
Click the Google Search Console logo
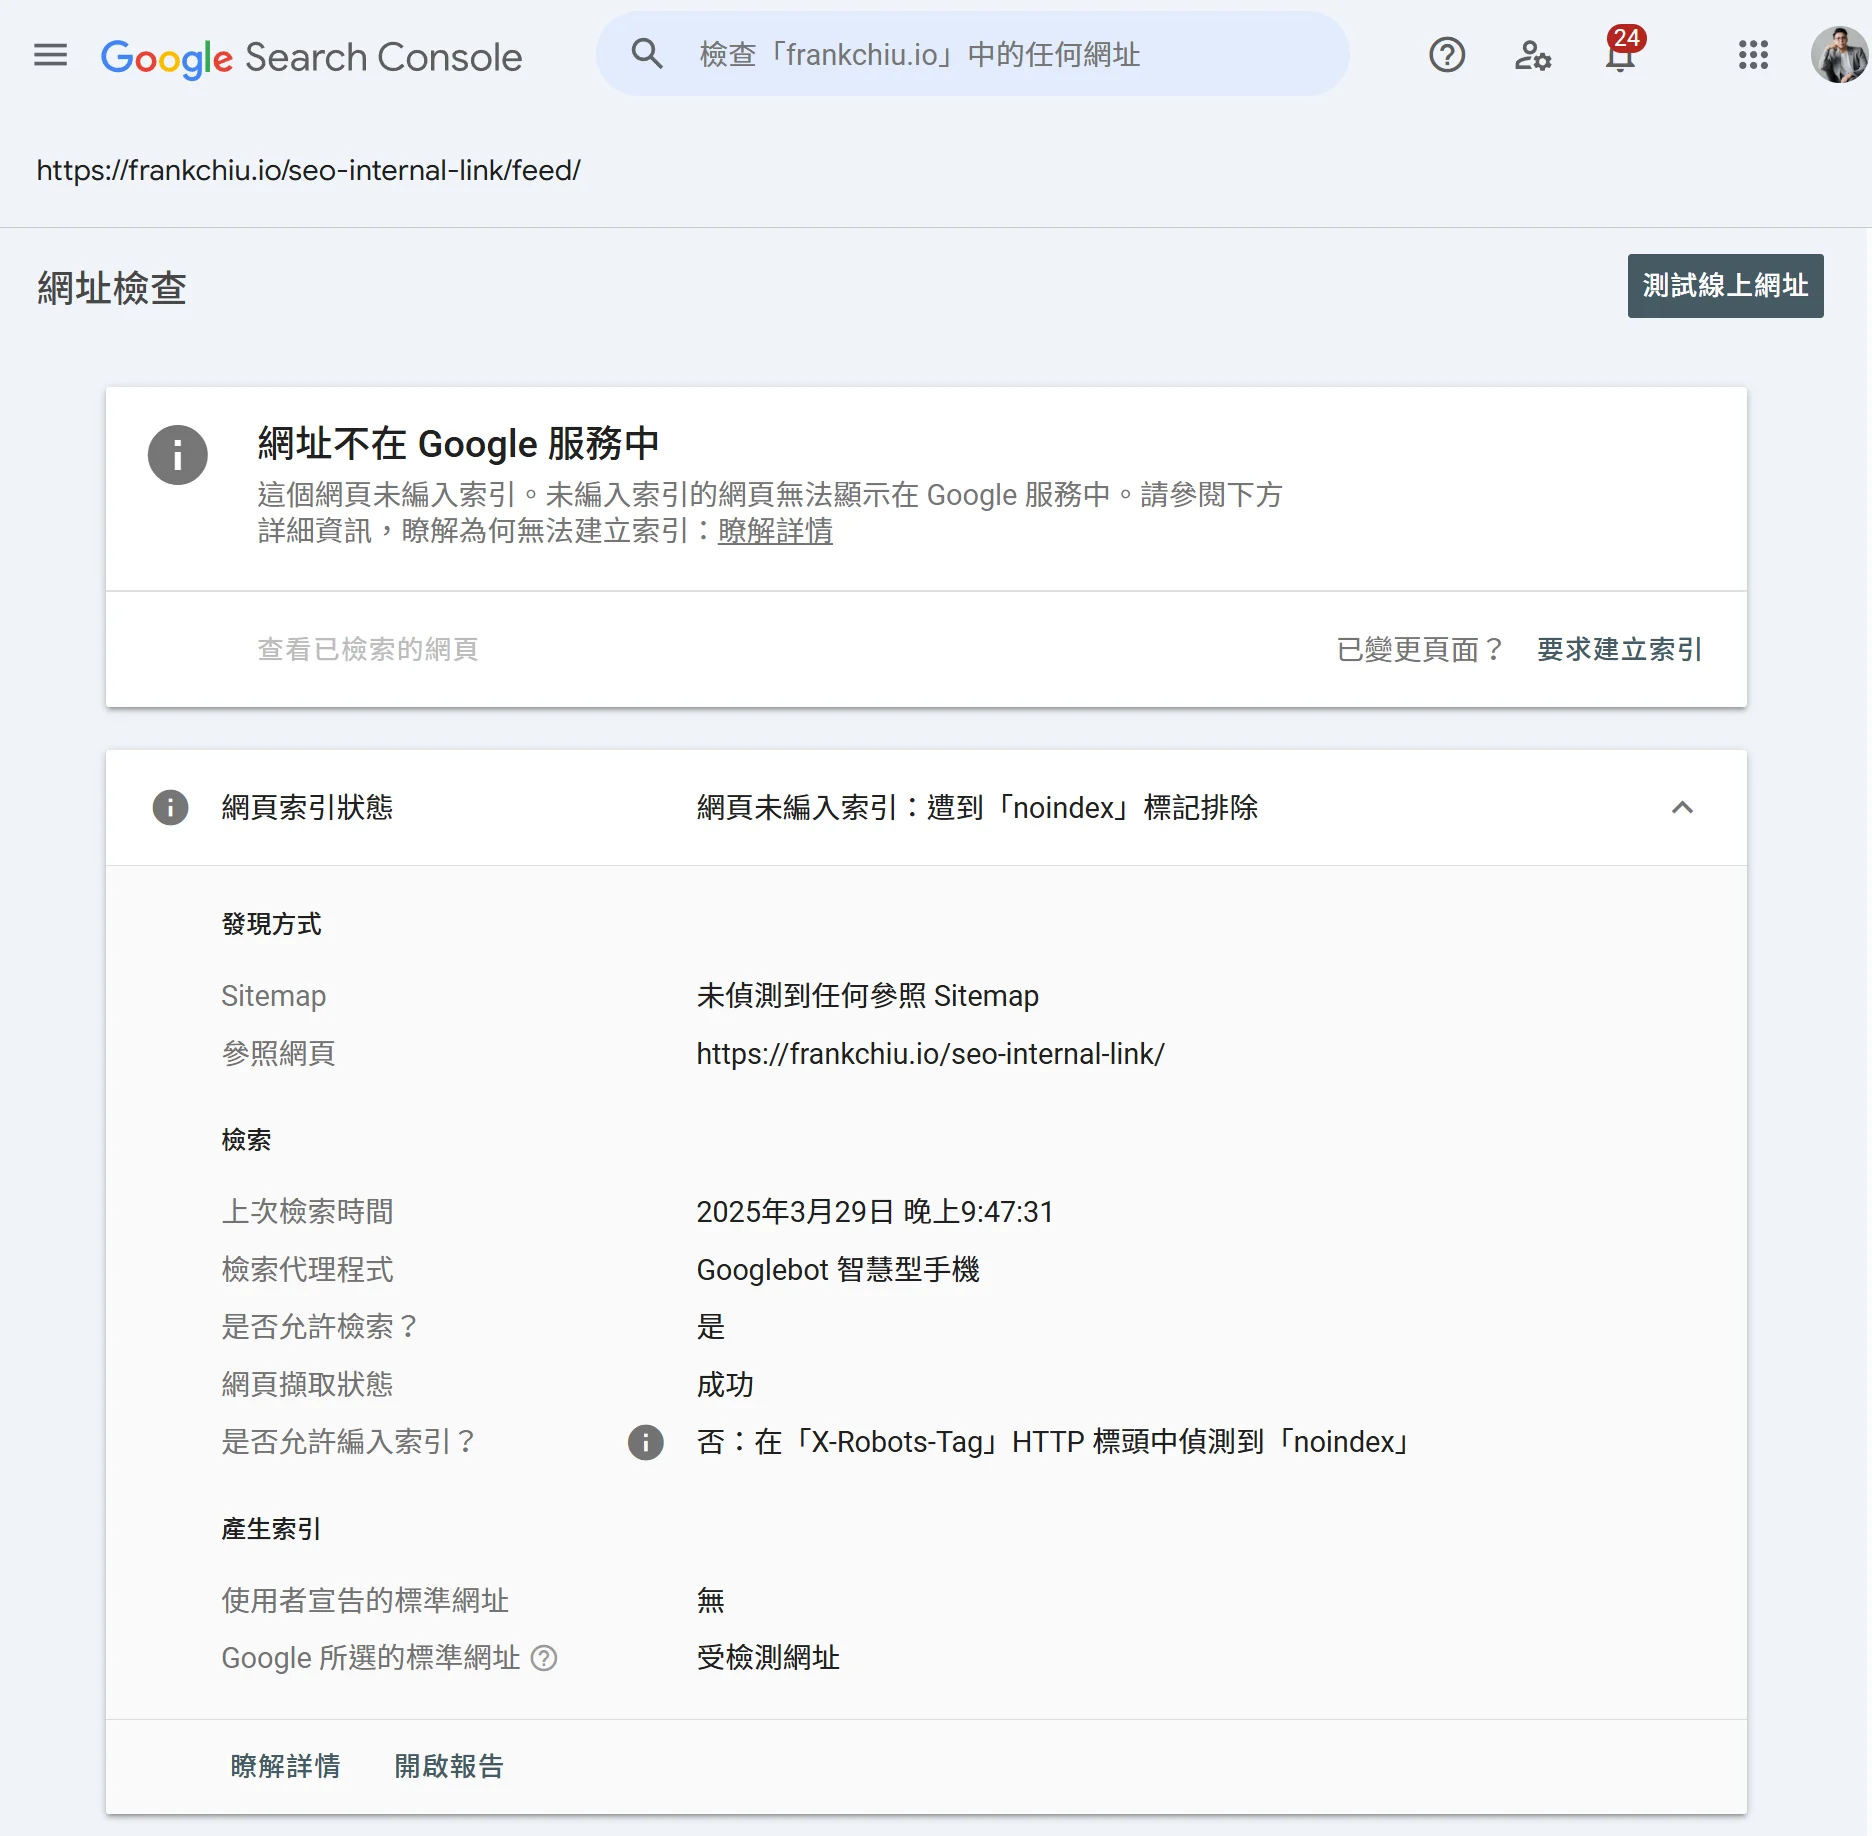point(311,57)
